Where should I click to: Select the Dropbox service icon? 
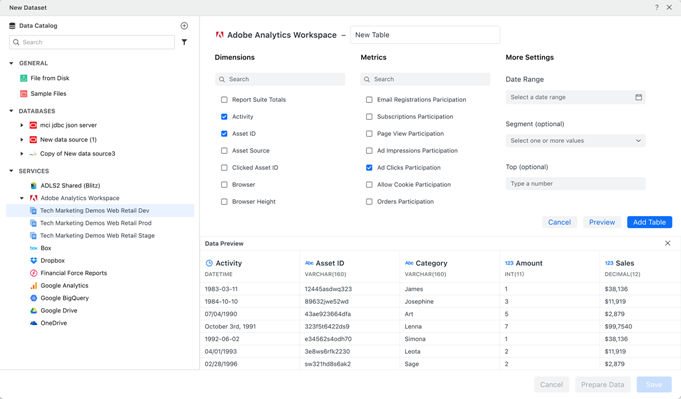[33, 261]
